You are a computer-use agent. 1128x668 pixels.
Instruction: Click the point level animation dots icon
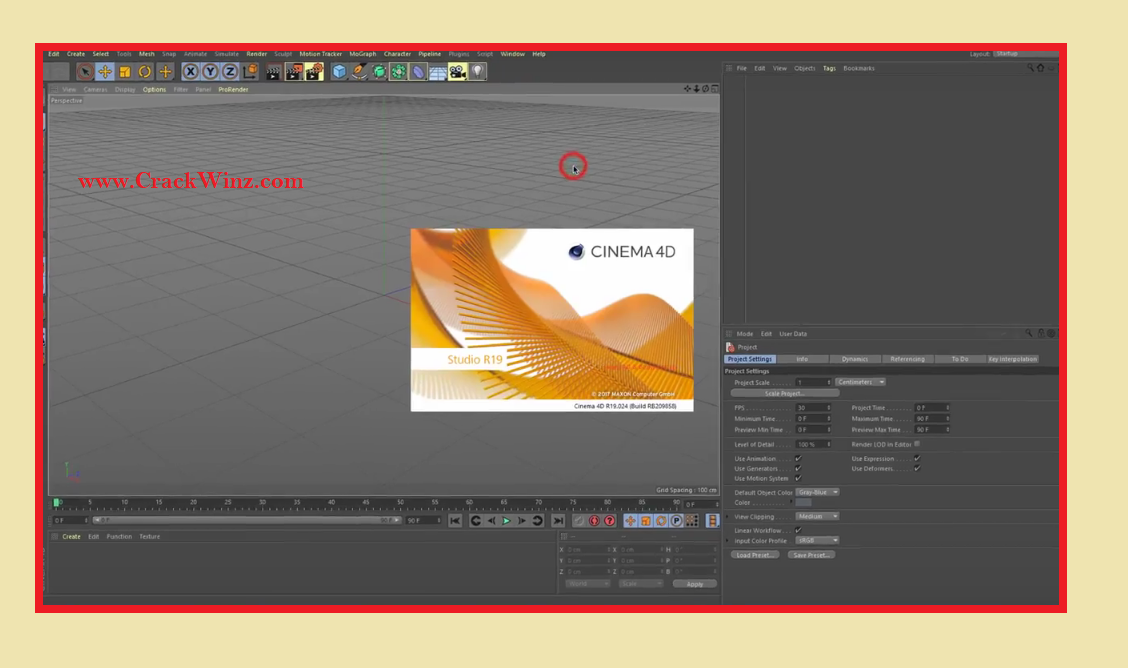[691, 521]
